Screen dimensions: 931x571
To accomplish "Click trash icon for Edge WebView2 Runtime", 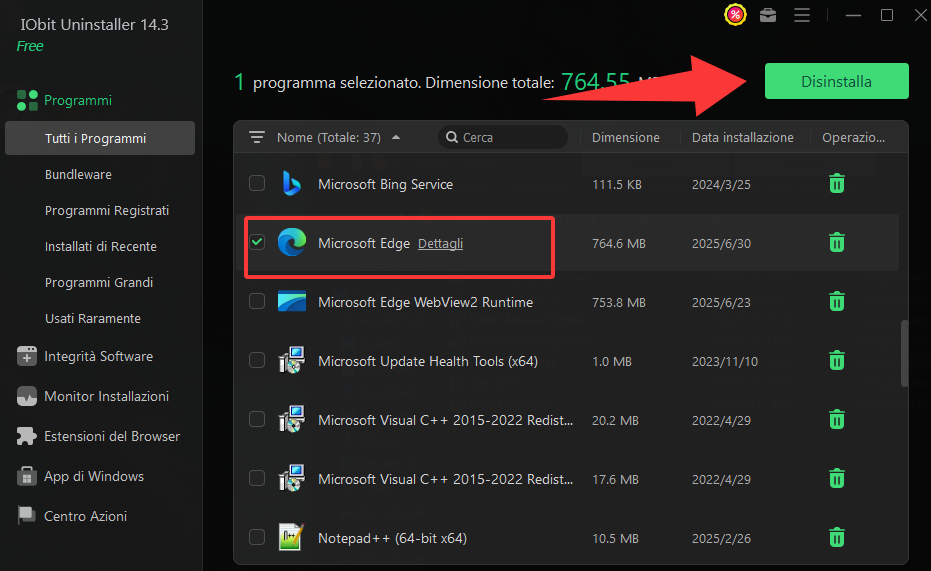I will click(837, 302).
